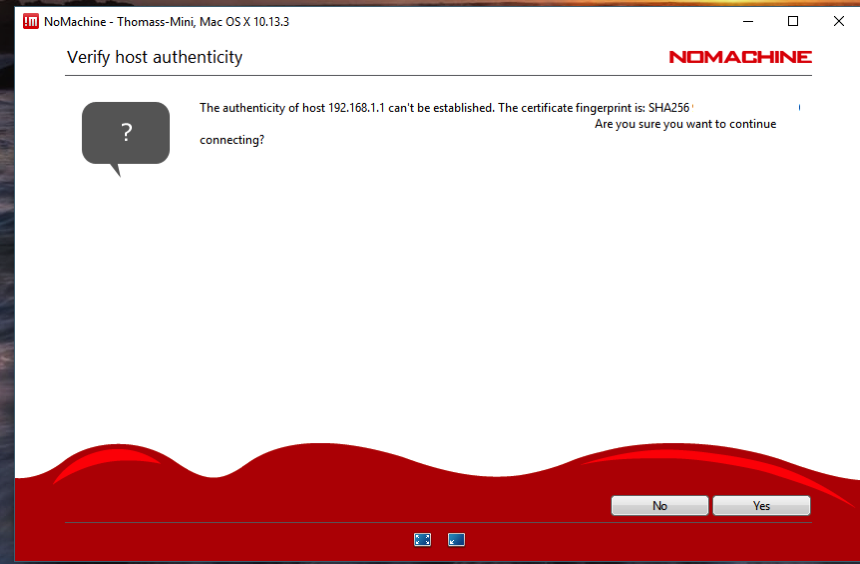The height and width of the screenshot is (564, 860).
Task: Click the NOMACHINE logo at top right
Action: (740, 57)
